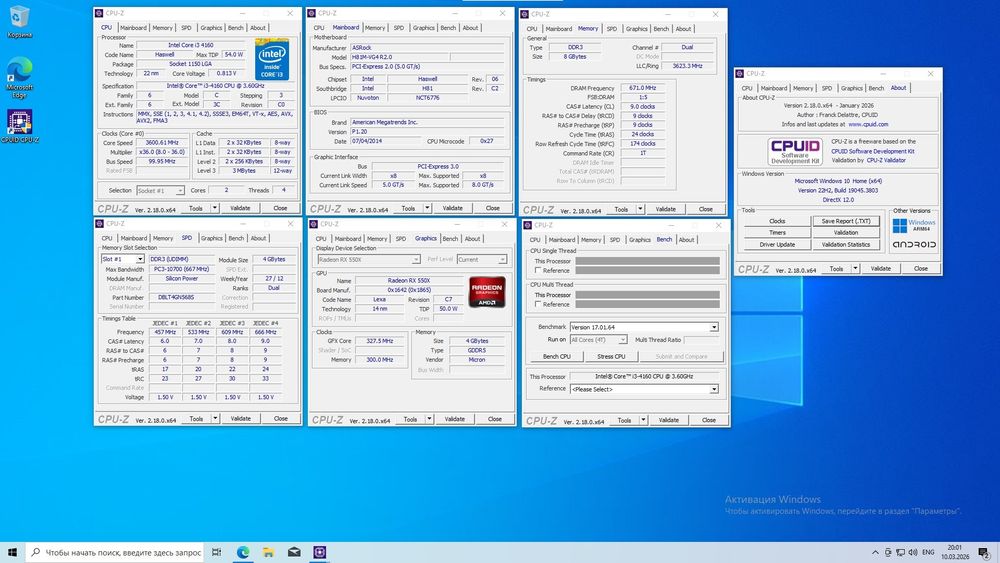The image size is (1000, 563).
Task: Launch Microsoft Edge from the desktop shortcut
Action: coord(19,70)
